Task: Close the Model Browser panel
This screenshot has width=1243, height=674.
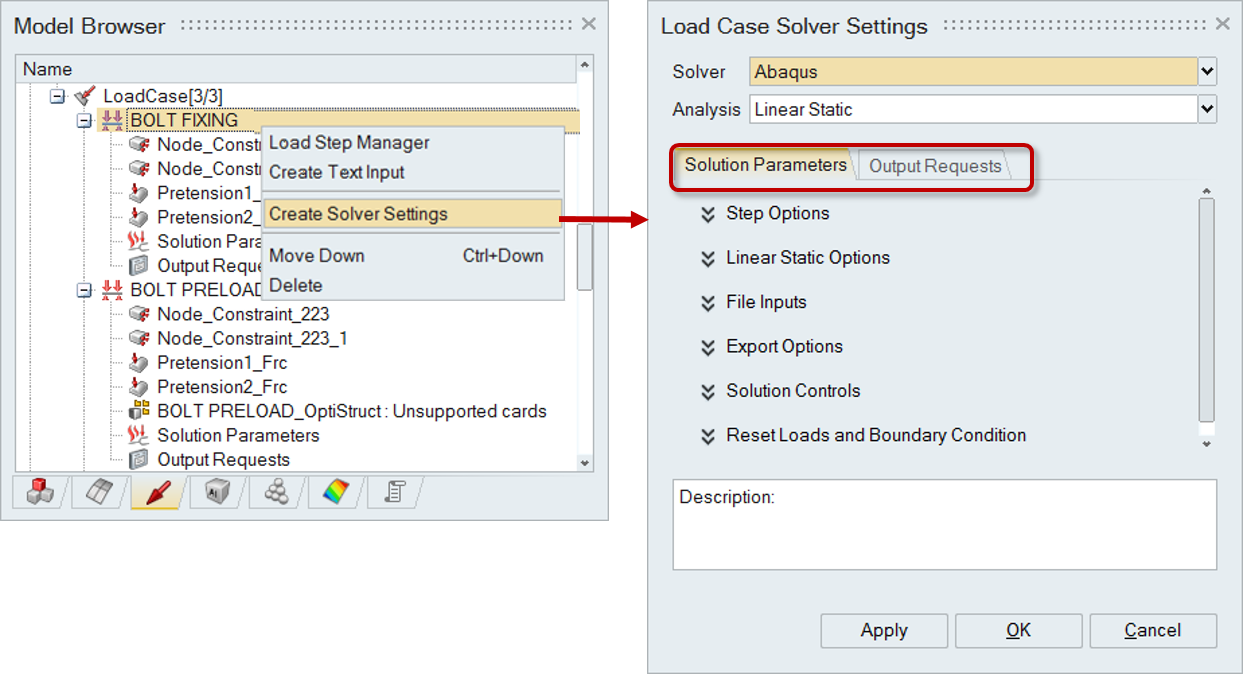Action: point(589,24)
